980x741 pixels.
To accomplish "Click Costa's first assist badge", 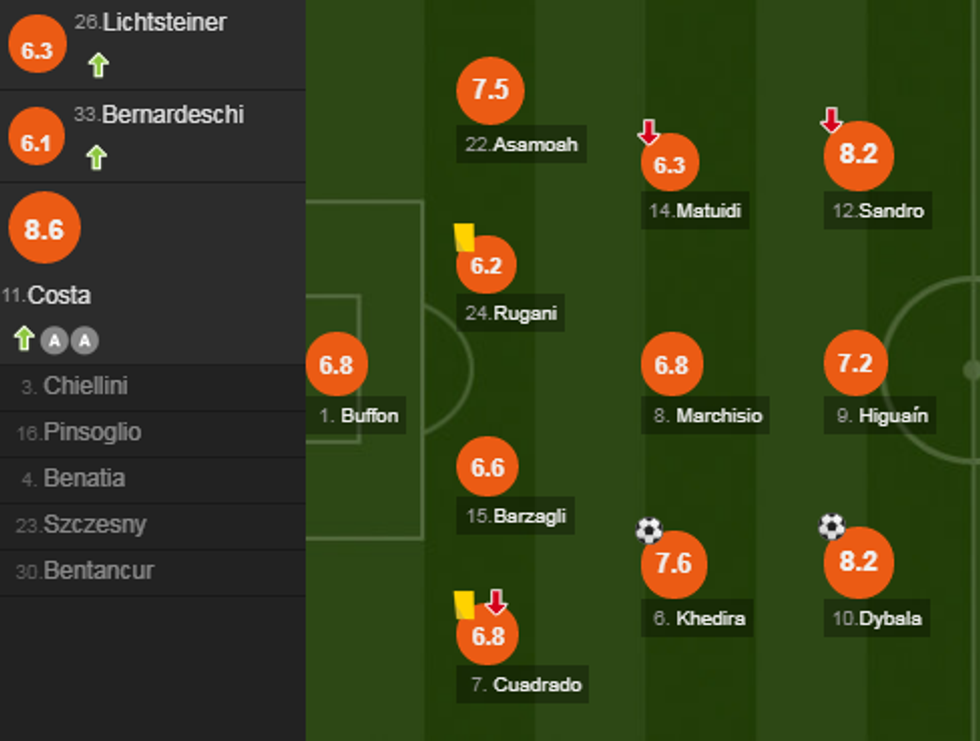I will pyautogui.click(x=54, y=341).
